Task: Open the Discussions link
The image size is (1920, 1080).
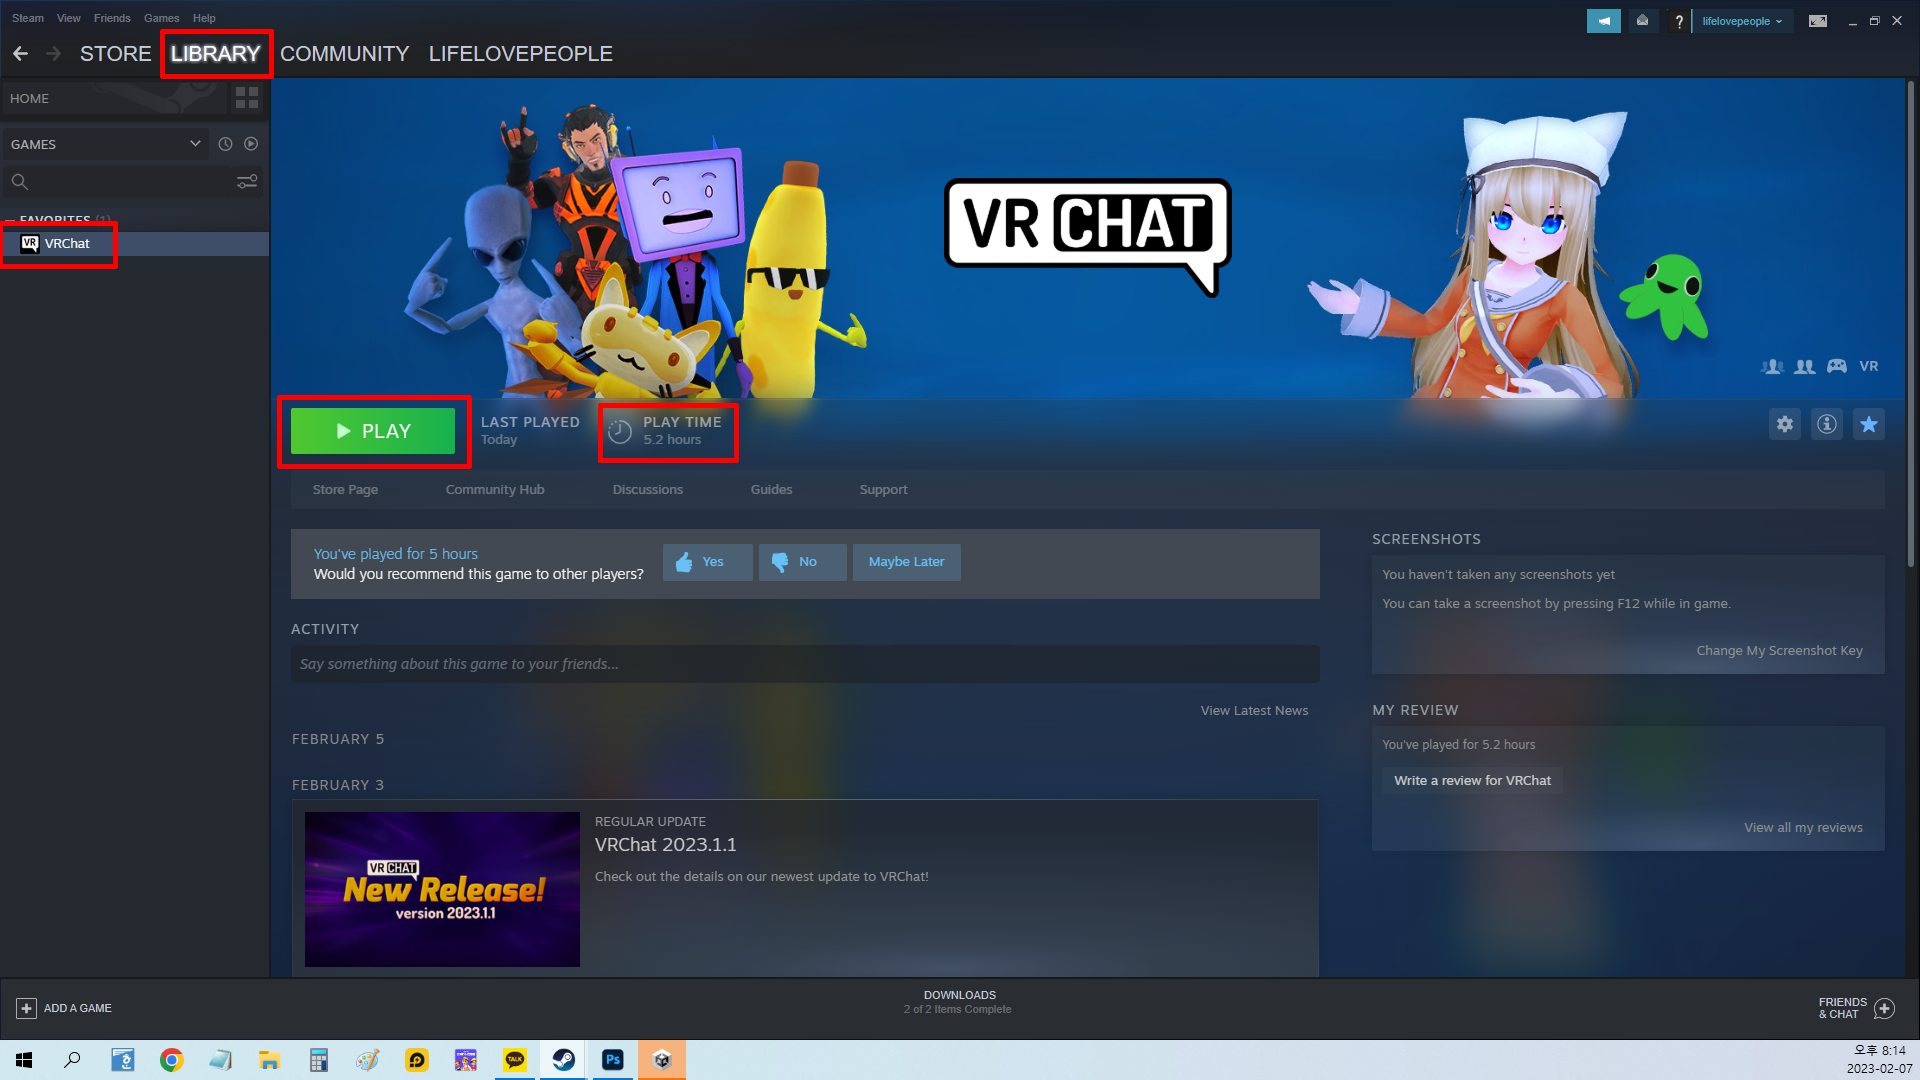Action: 648,490
